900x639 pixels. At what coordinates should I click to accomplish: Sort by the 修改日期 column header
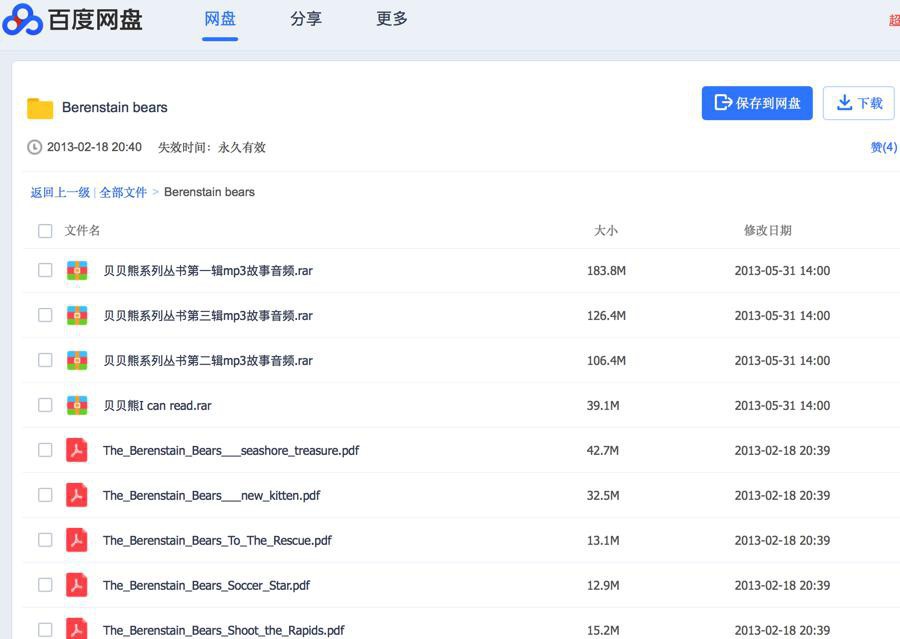tap(768, 231)
